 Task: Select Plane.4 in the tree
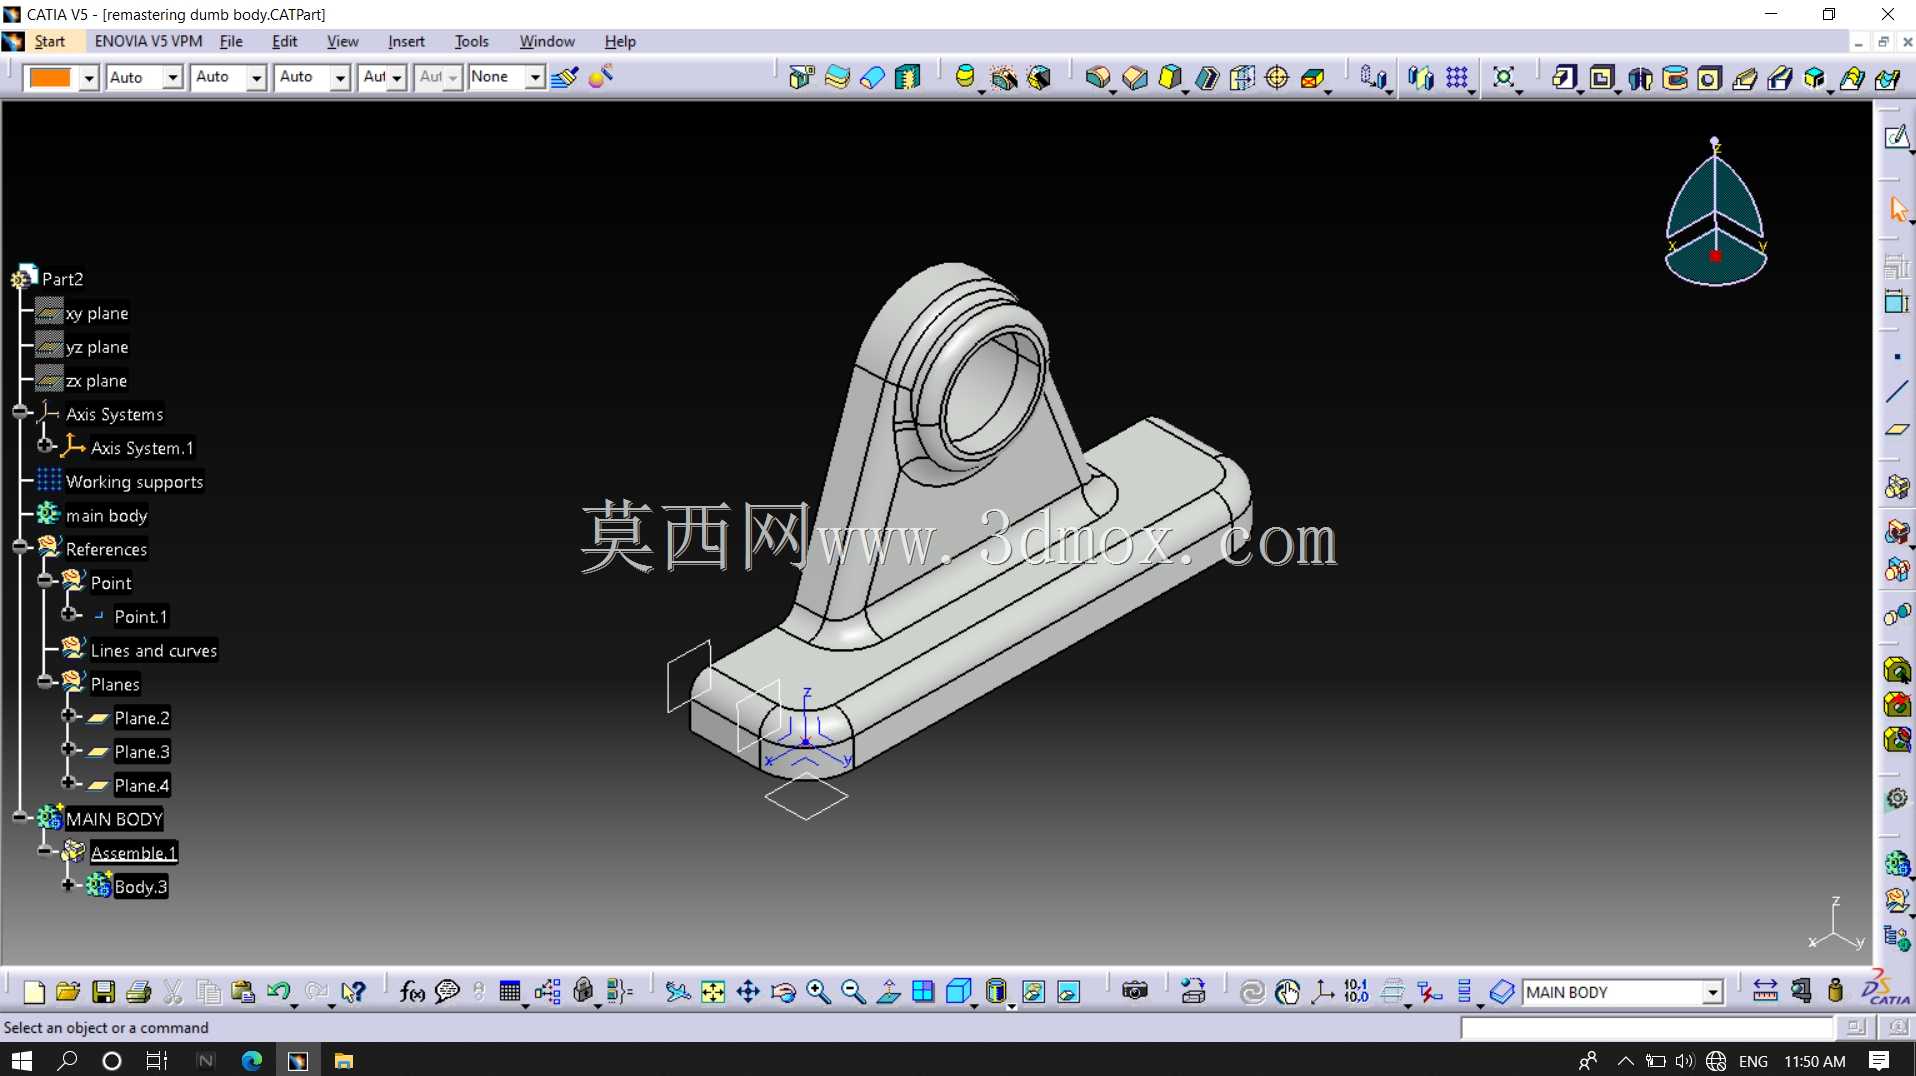pos(141,786)
